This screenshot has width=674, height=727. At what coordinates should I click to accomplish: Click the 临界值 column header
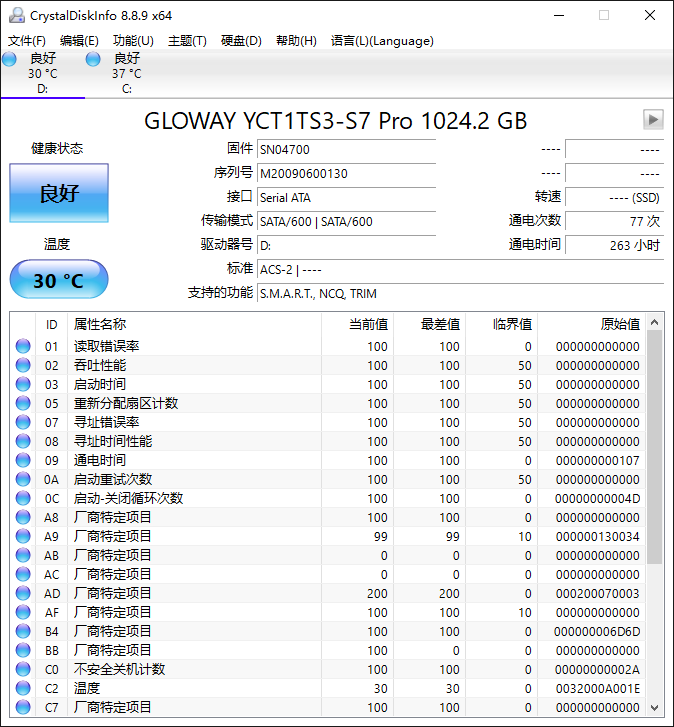click(x=501, y=324)
